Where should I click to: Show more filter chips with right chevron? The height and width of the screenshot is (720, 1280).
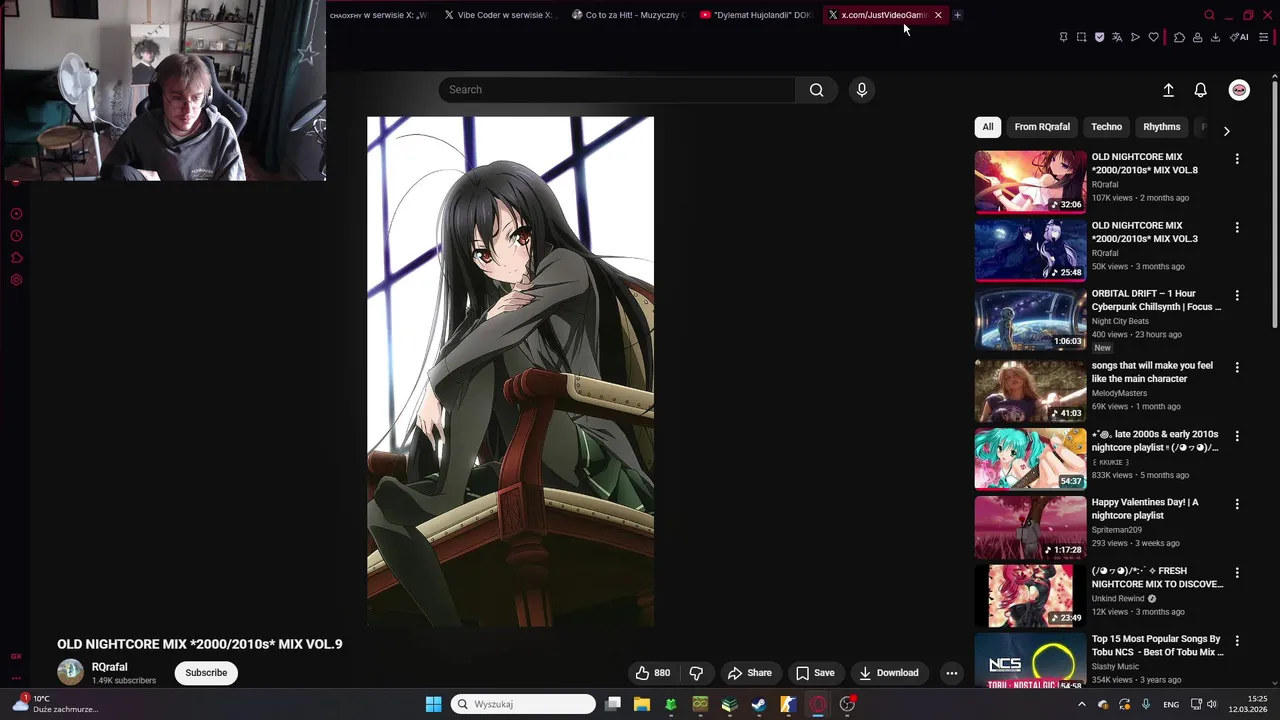[1226, 131]
